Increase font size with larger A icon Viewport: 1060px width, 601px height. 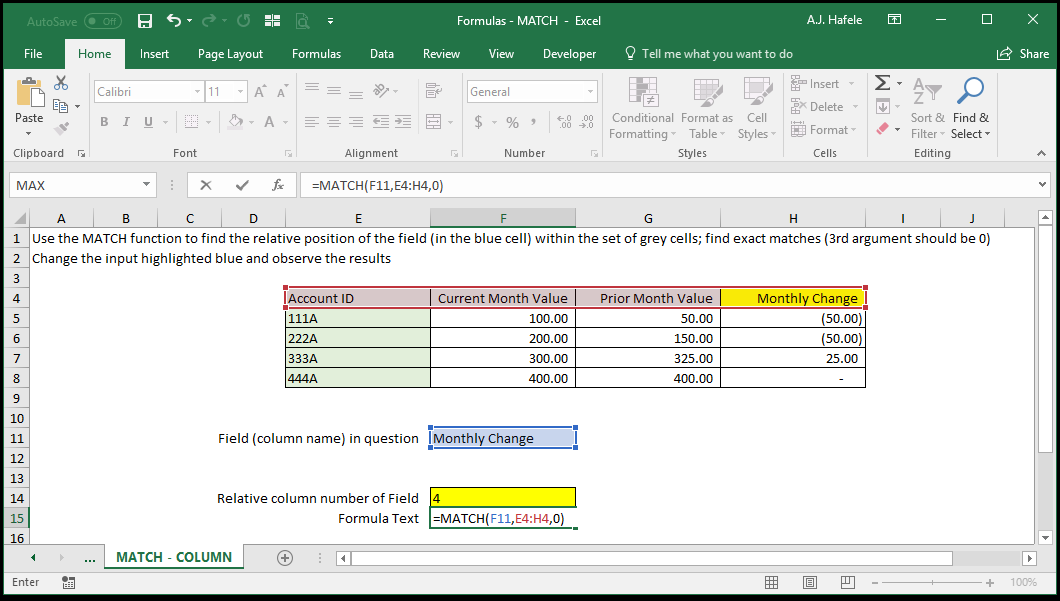click(x=260, y=92)
